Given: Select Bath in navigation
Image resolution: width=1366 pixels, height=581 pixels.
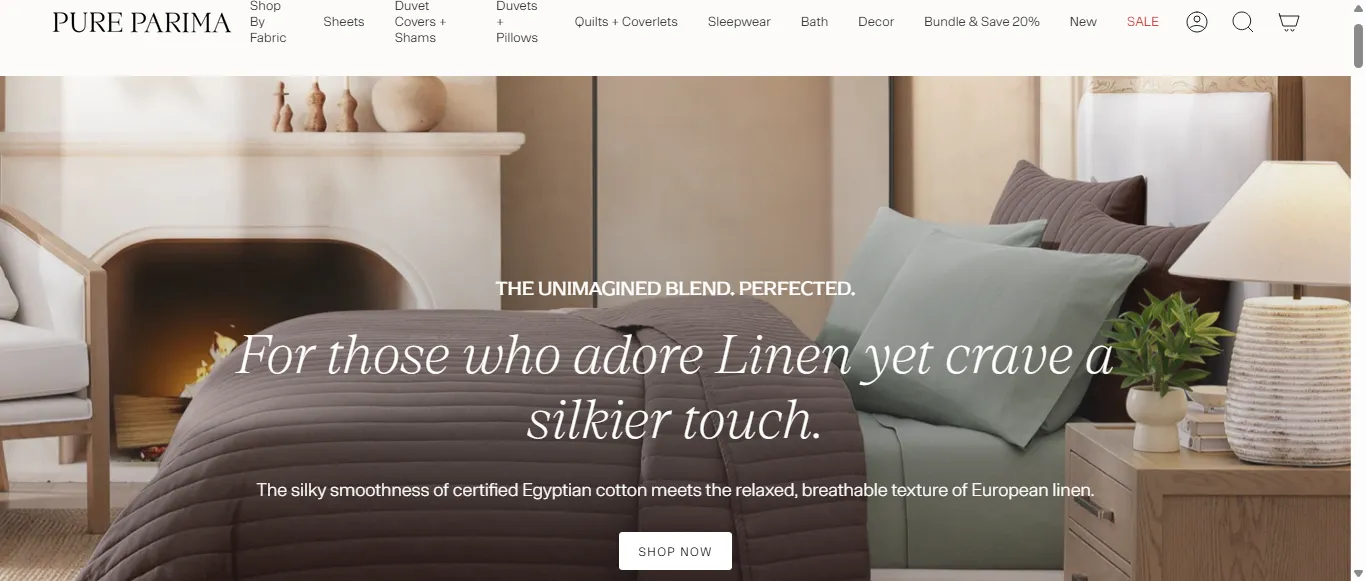Looking at the screenshot, I should click(814, 22).
